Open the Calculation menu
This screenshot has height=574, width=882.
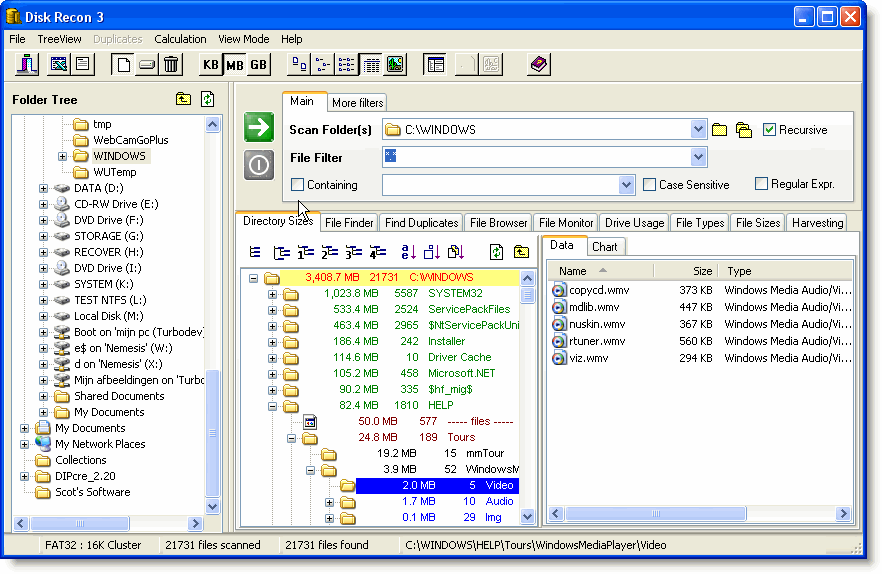[x=180, y=39]
